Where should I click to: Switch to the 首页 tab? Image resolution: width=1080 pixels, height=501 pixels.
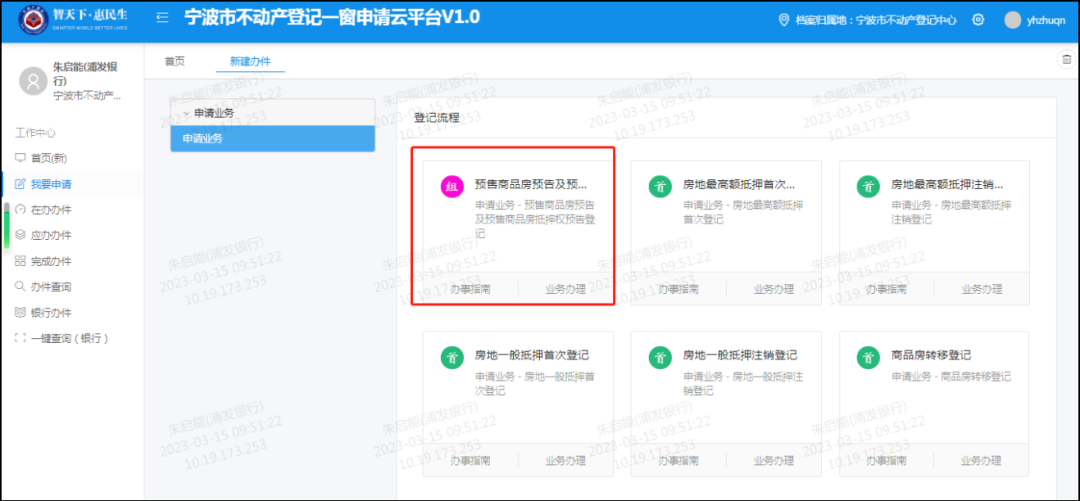pos(175,61)
